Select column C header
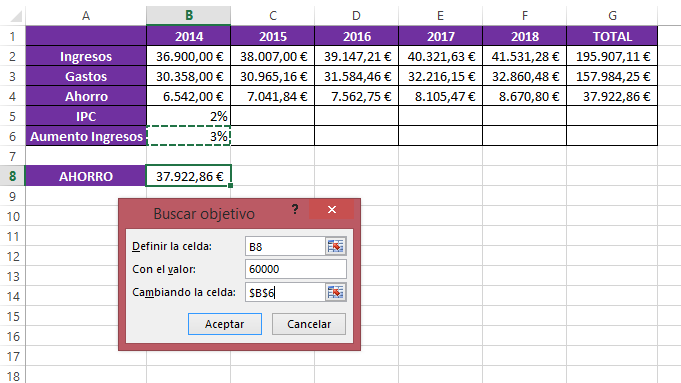 [273, 16]
